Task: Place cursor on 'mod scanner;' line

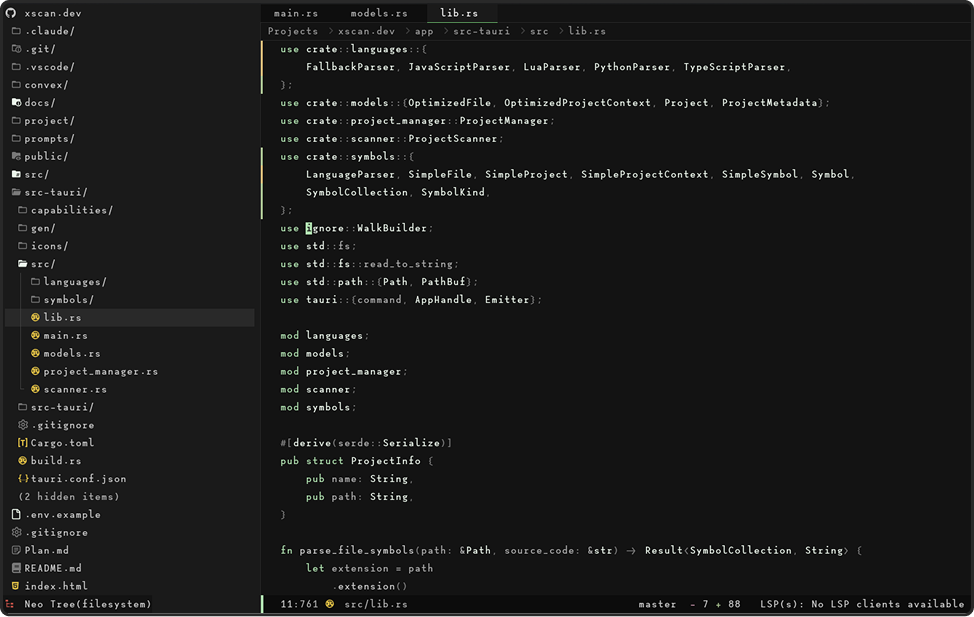Action: click(x=318, y=390)
